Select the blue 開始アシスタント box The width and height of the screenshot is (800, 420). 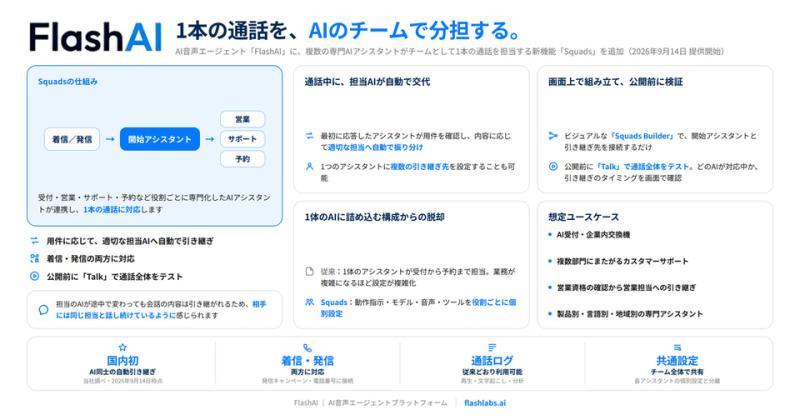click(x=160, y=139)
